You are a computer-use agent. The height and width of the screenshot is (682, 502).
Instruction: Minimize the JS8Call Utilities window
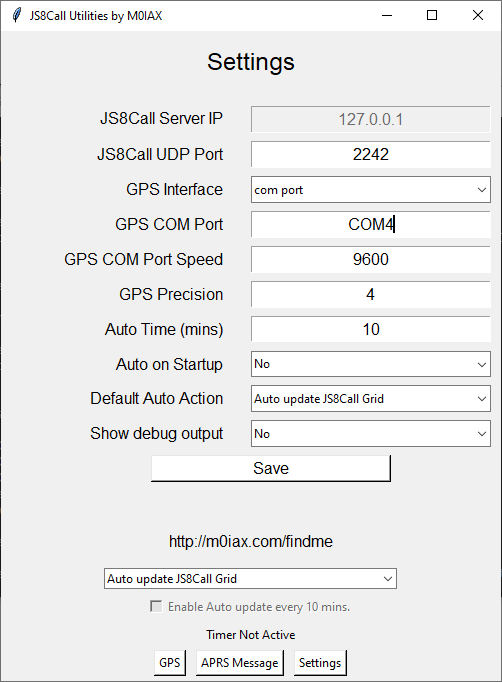point(387,16)
